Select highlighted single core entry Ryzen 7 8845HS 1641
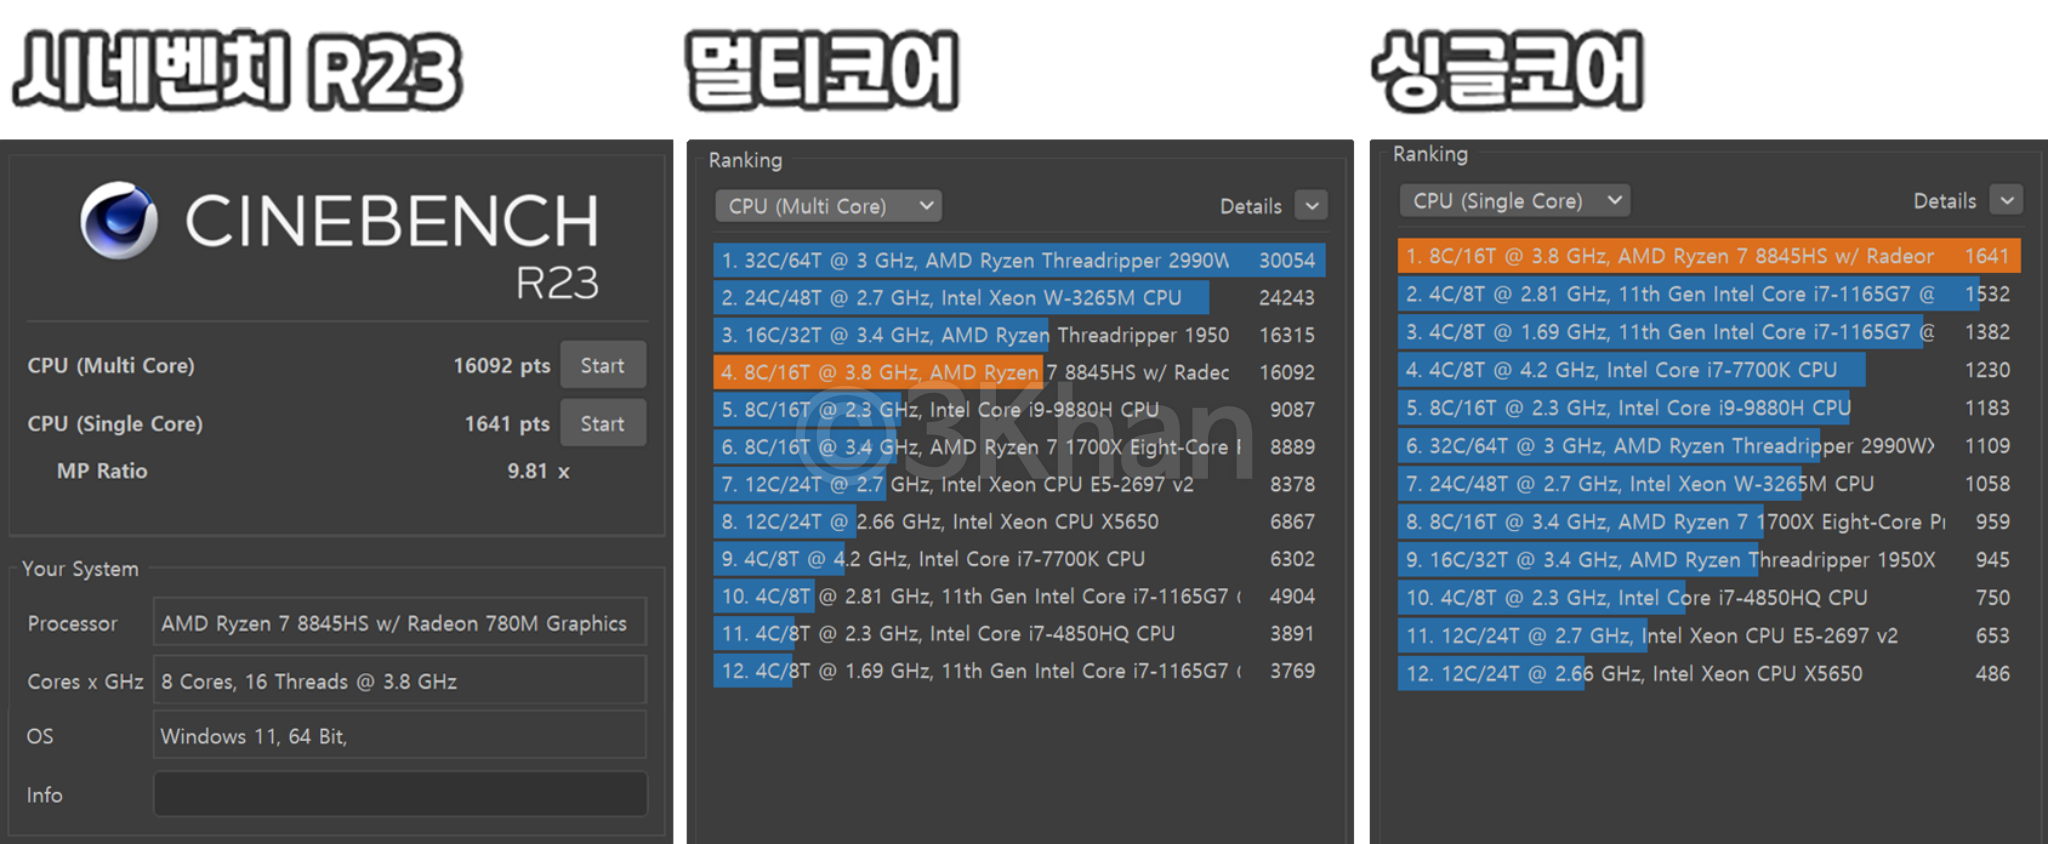Image resolution: width=2048 pixels, height=844 pixels. 1709,256
